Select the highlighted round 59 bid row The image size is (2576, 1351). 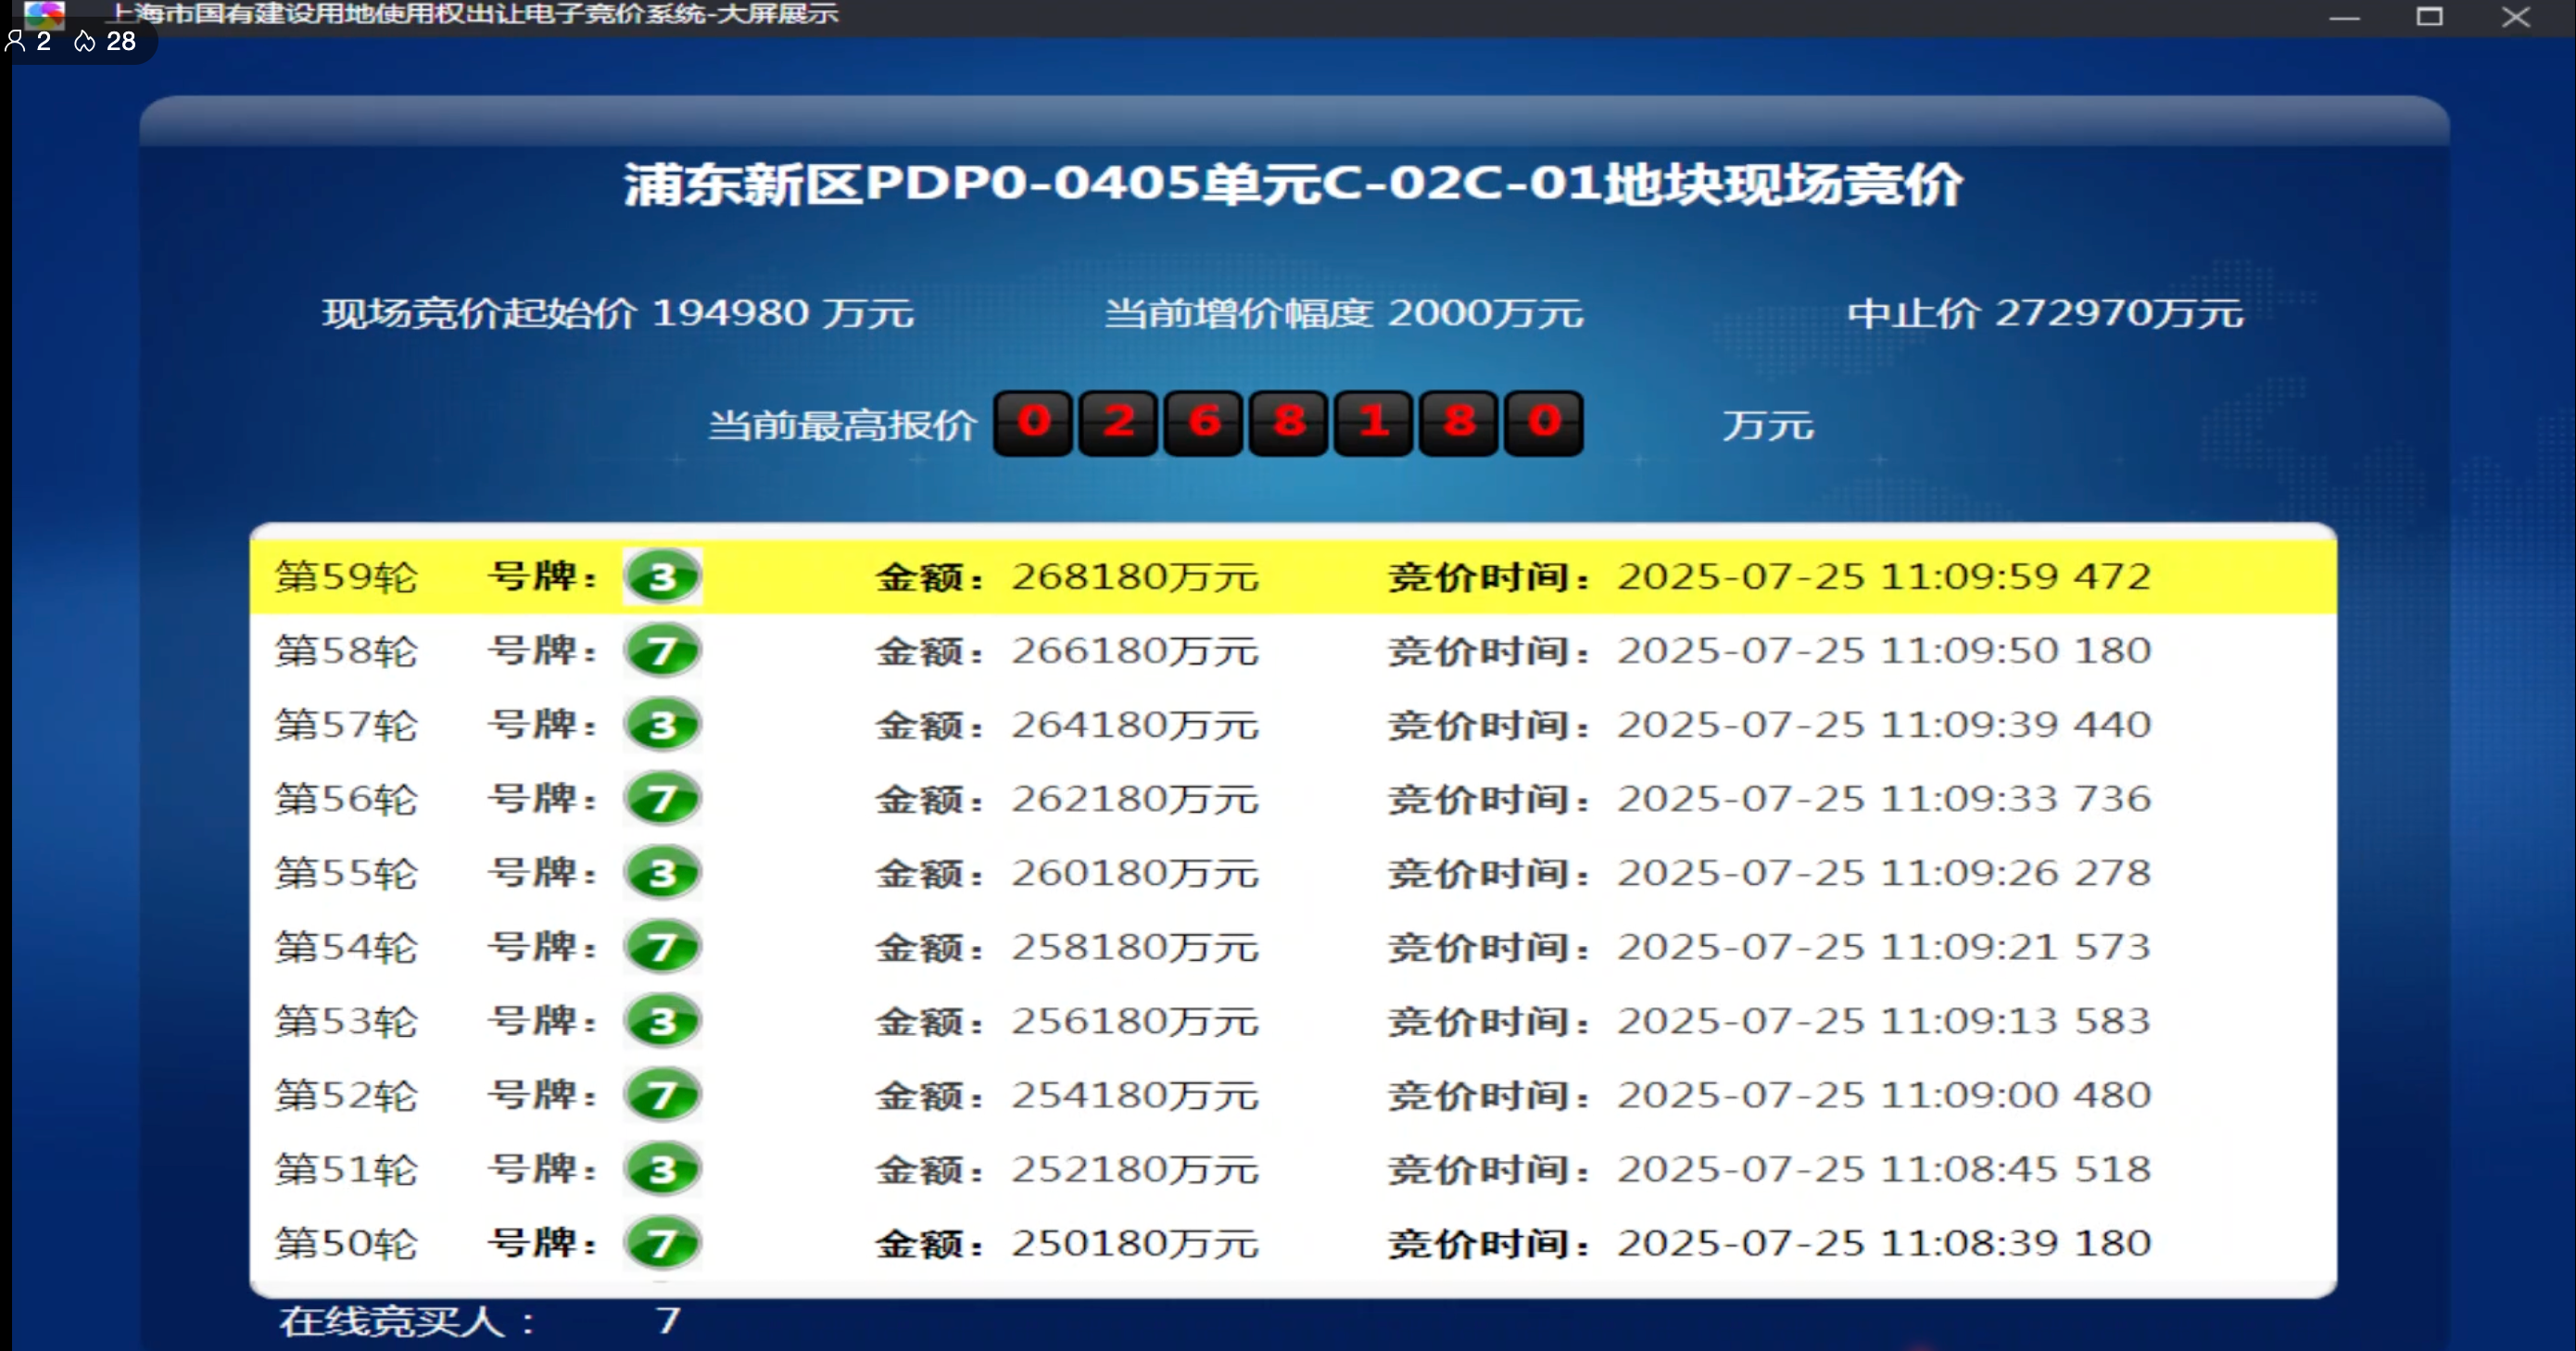(1292, 577)
